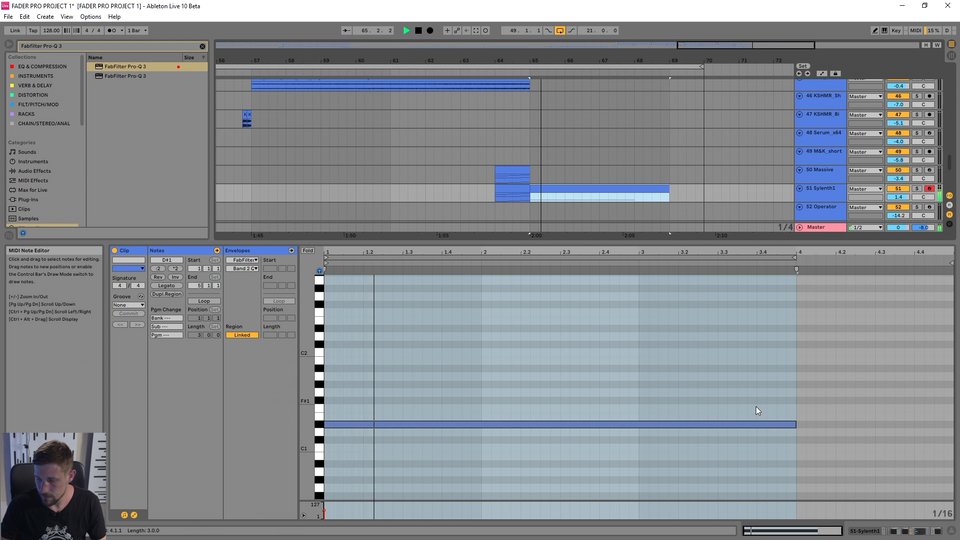960x540 pixels.
Task: Unfold track 52 Operator
Action: 799,207
